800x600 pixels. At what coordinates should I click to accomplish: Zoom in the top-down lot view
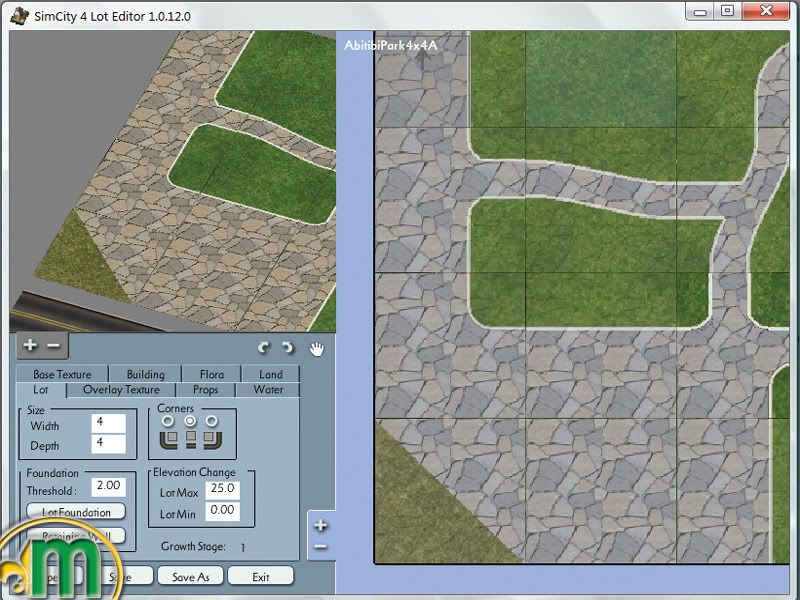pos(320,525)
